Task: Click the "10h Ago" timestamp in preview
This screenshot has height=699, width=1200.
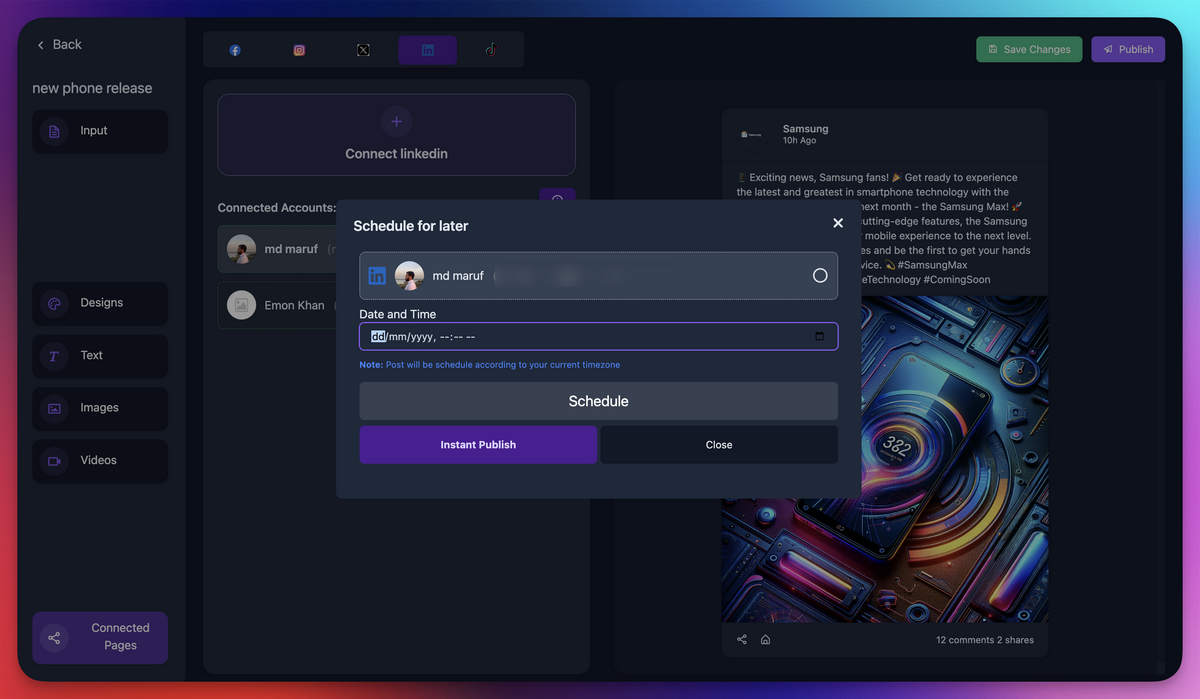Action: [800, 142]
